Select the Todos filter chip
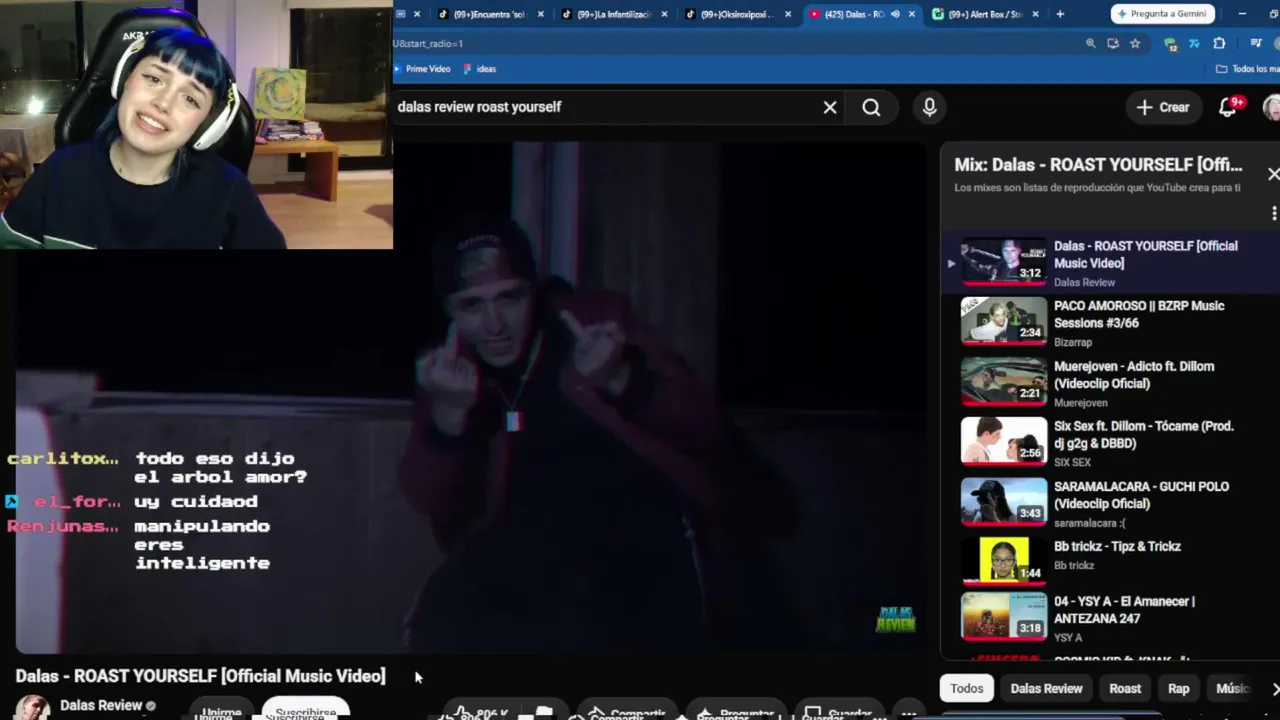This screenshot has height=720, width=1280. point(967,688)
